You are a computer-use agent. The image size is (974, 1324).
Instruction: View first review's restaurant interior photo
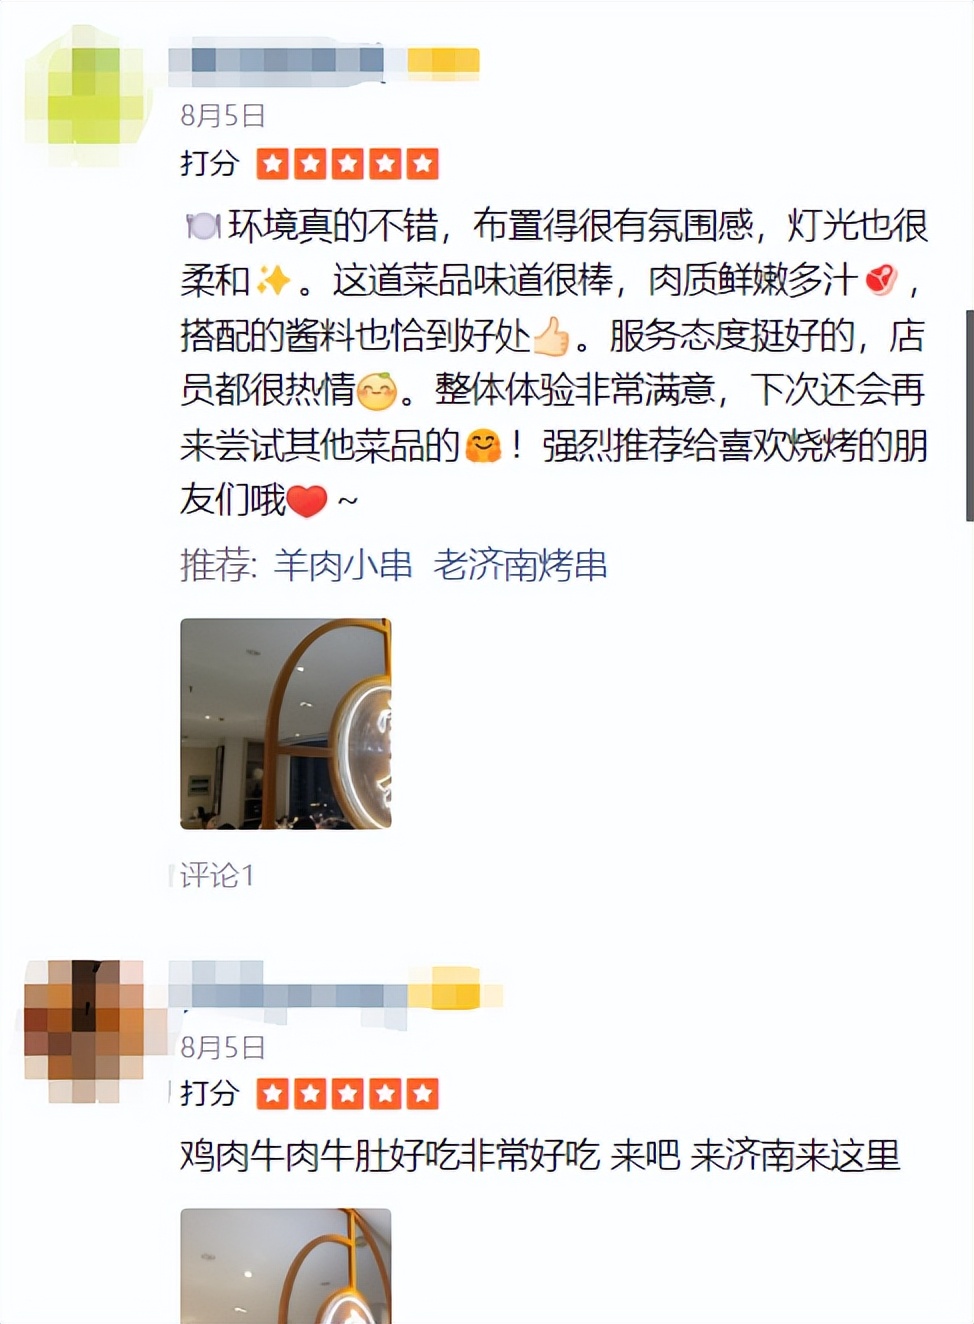[x=286, y=724]
